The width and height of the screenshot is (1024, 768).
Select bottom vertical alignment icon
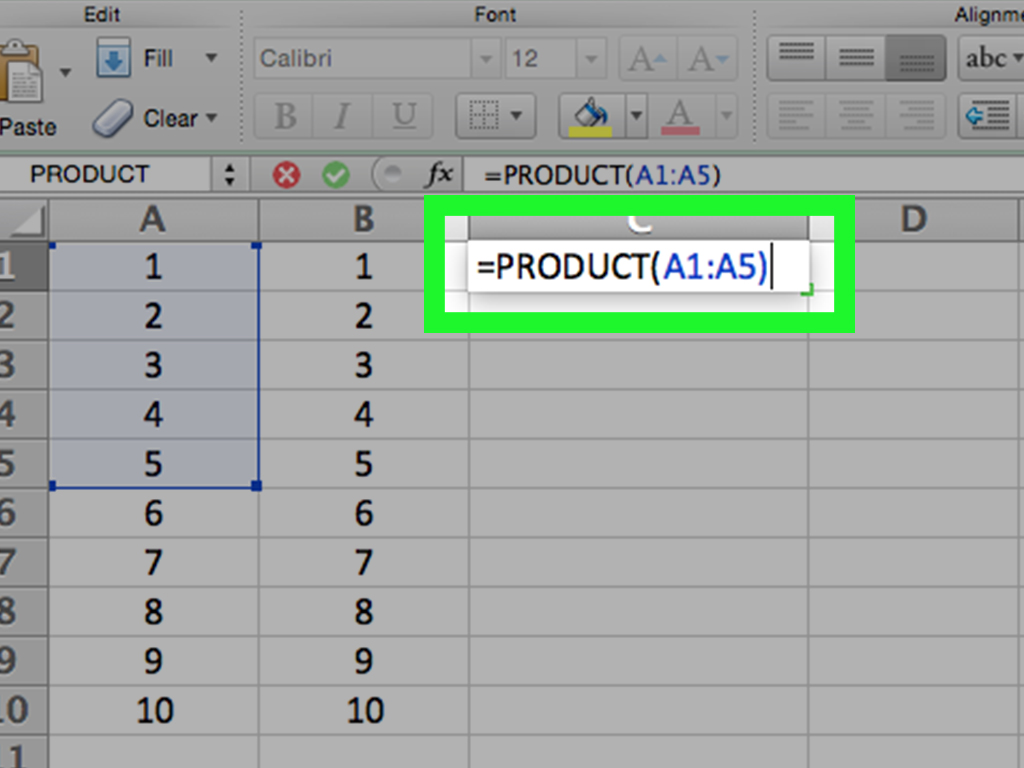coord(916,58)
